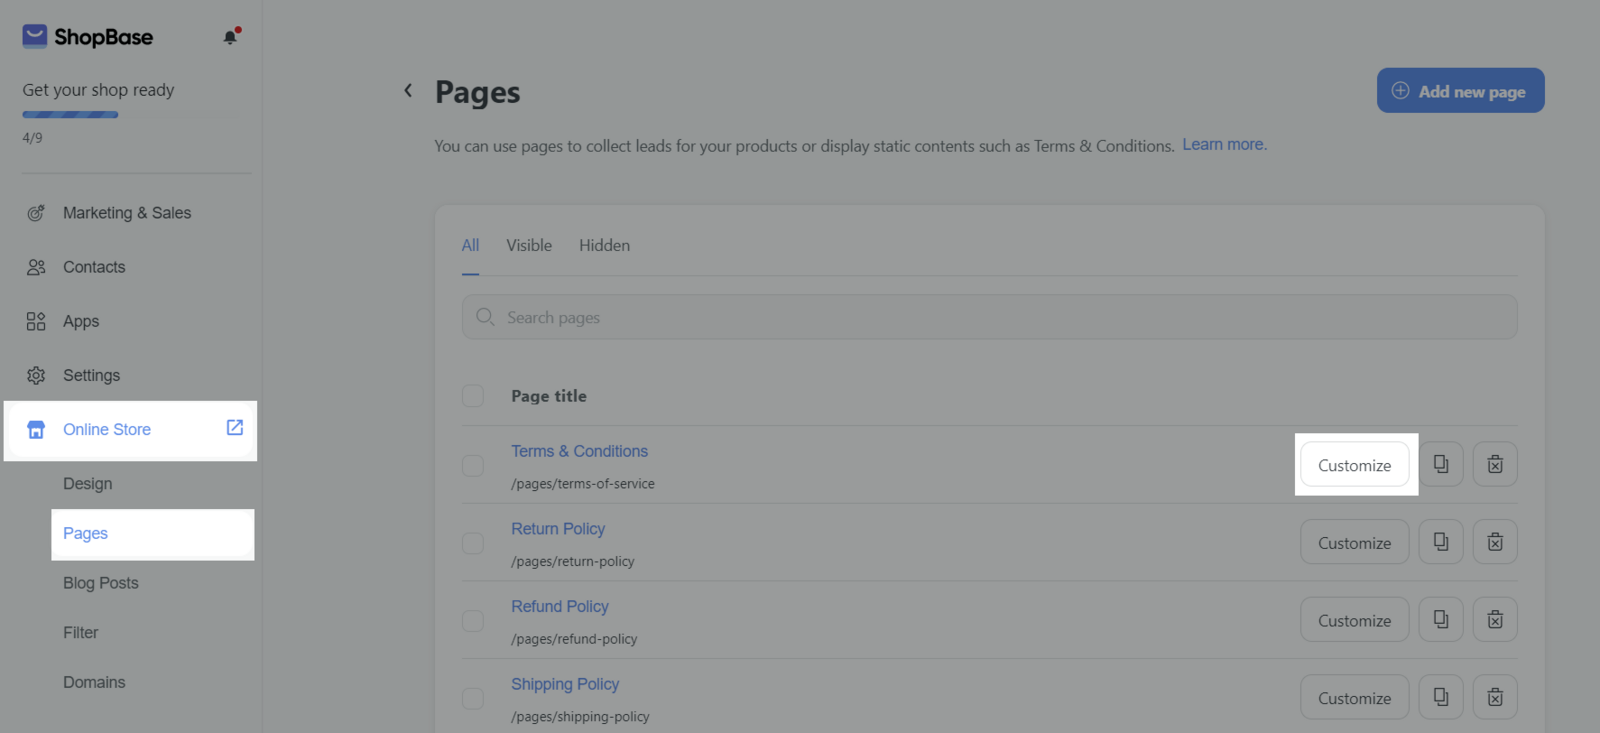Delete the Refund Policy page
The width and height of the screenshot is (1600, 733).
pyautogui.click(x=1495, y=619)
